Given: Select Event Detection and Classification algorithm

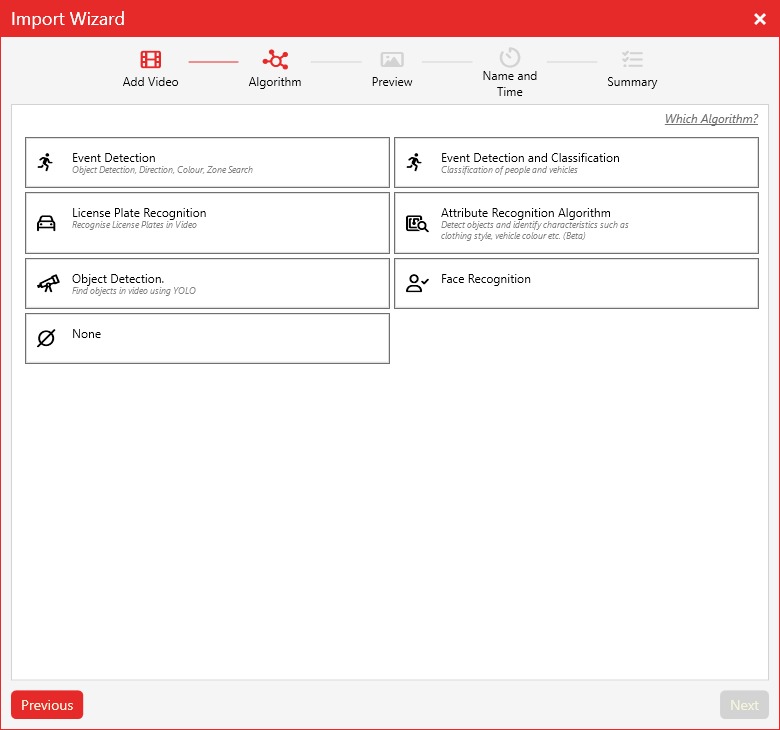Looking at the screenshot, I should [576, 163].
